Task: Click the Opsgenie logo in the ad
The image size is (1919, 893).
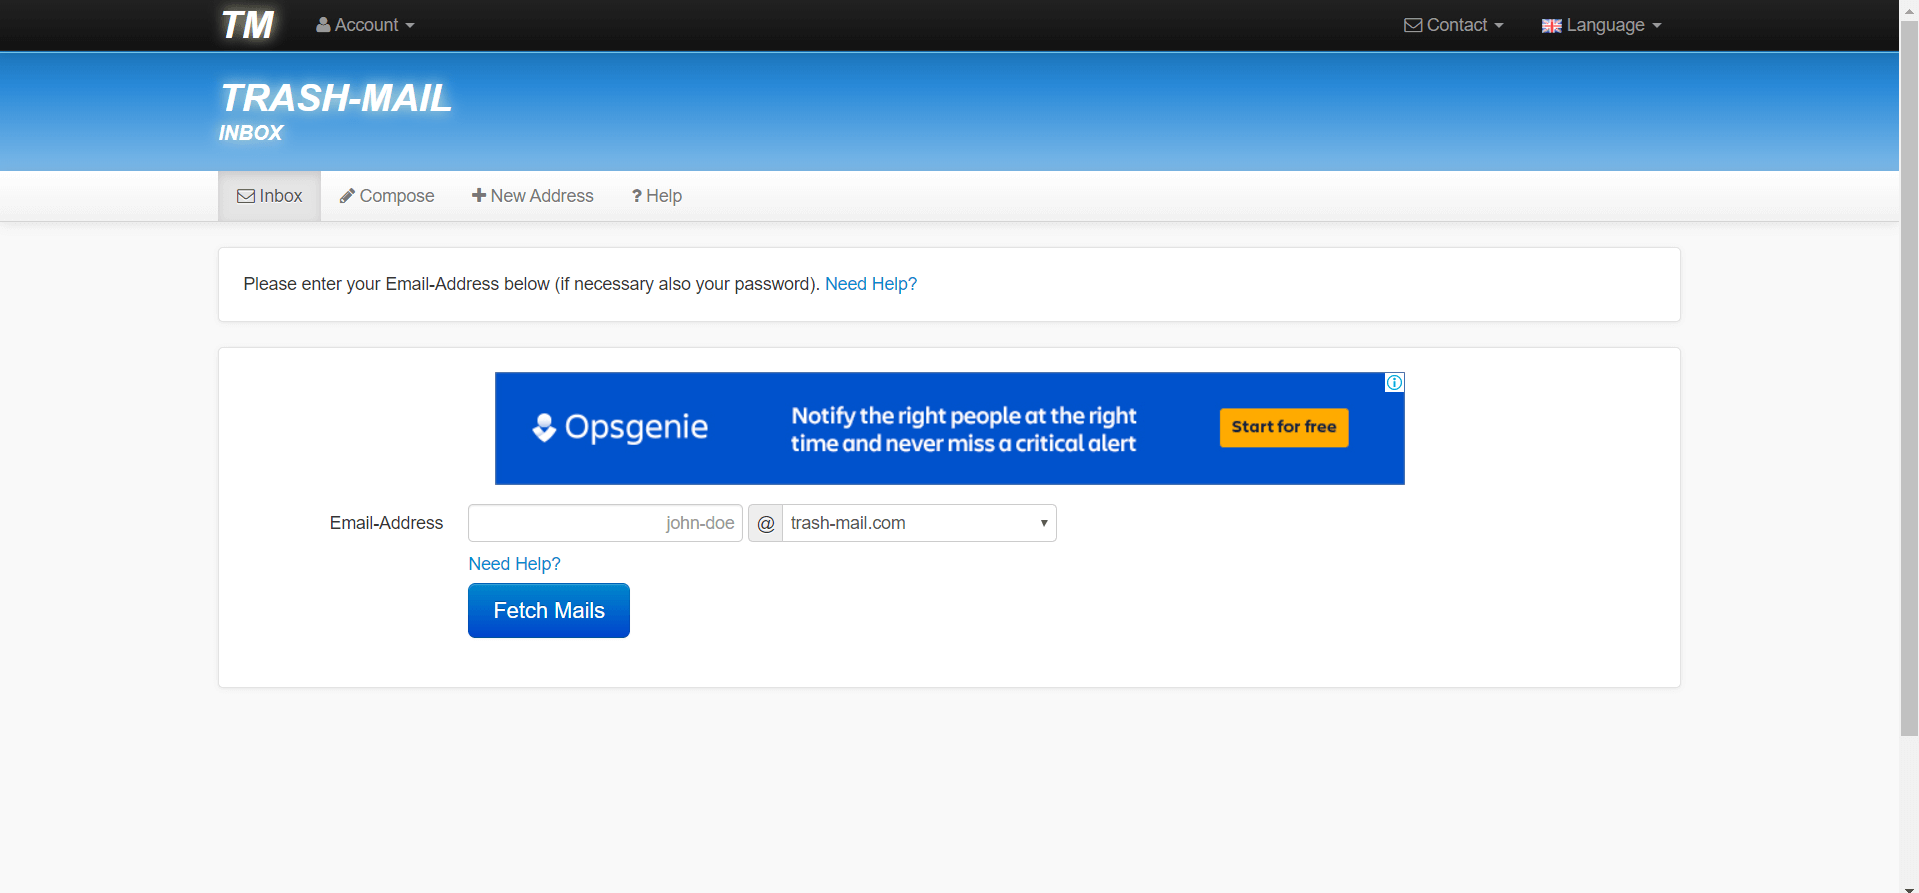Action: click(620, 427)
